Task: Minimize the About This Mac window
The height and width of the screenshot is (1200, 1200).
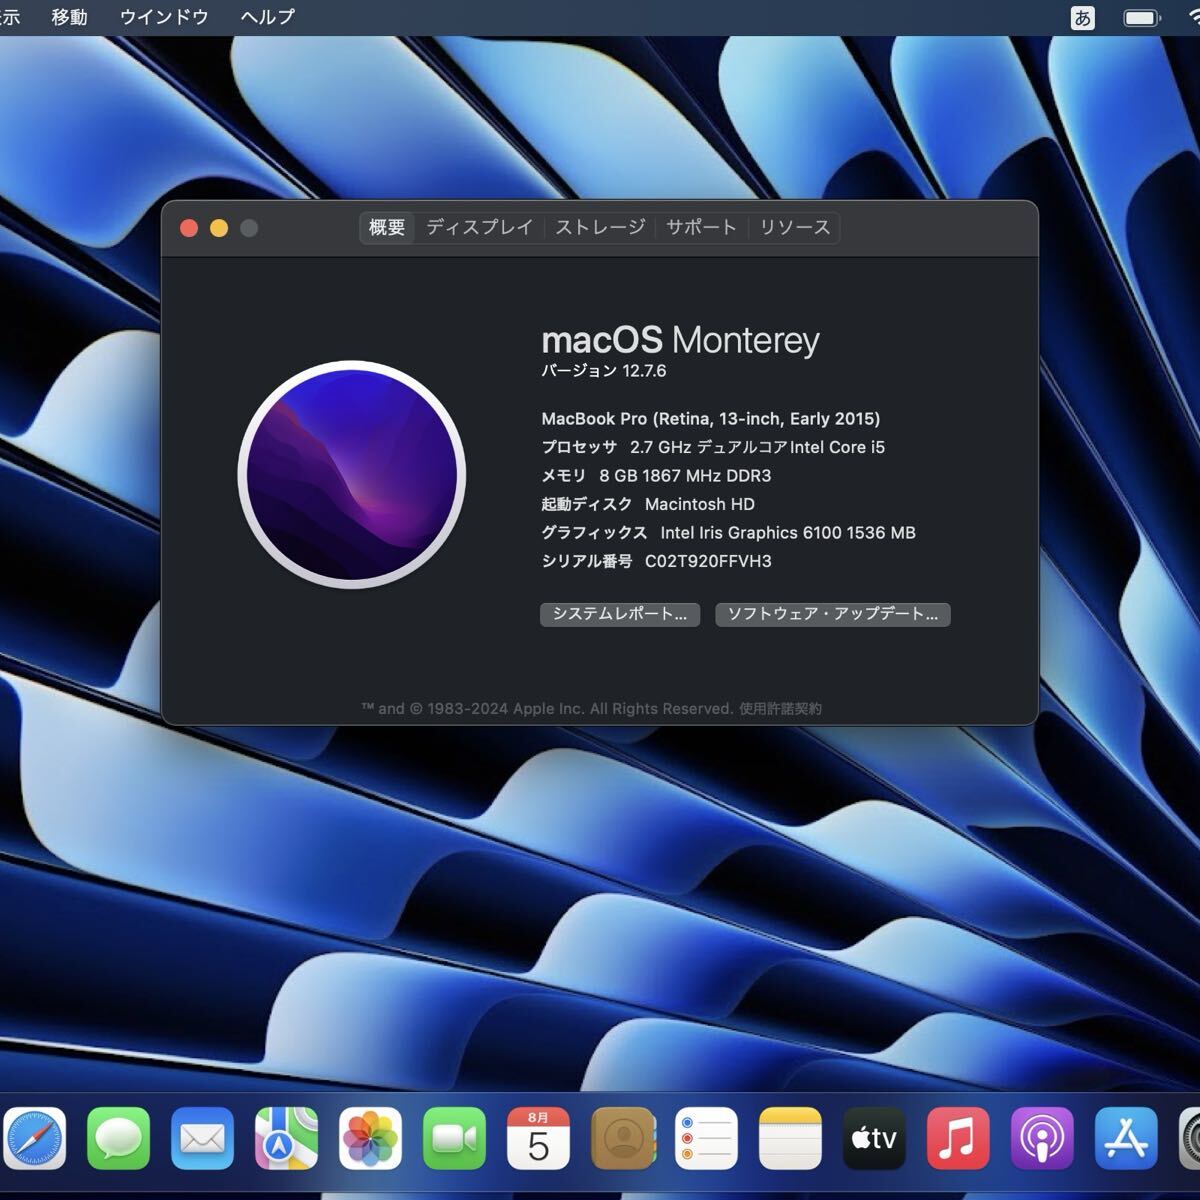Action: click(x=219, y=228)
